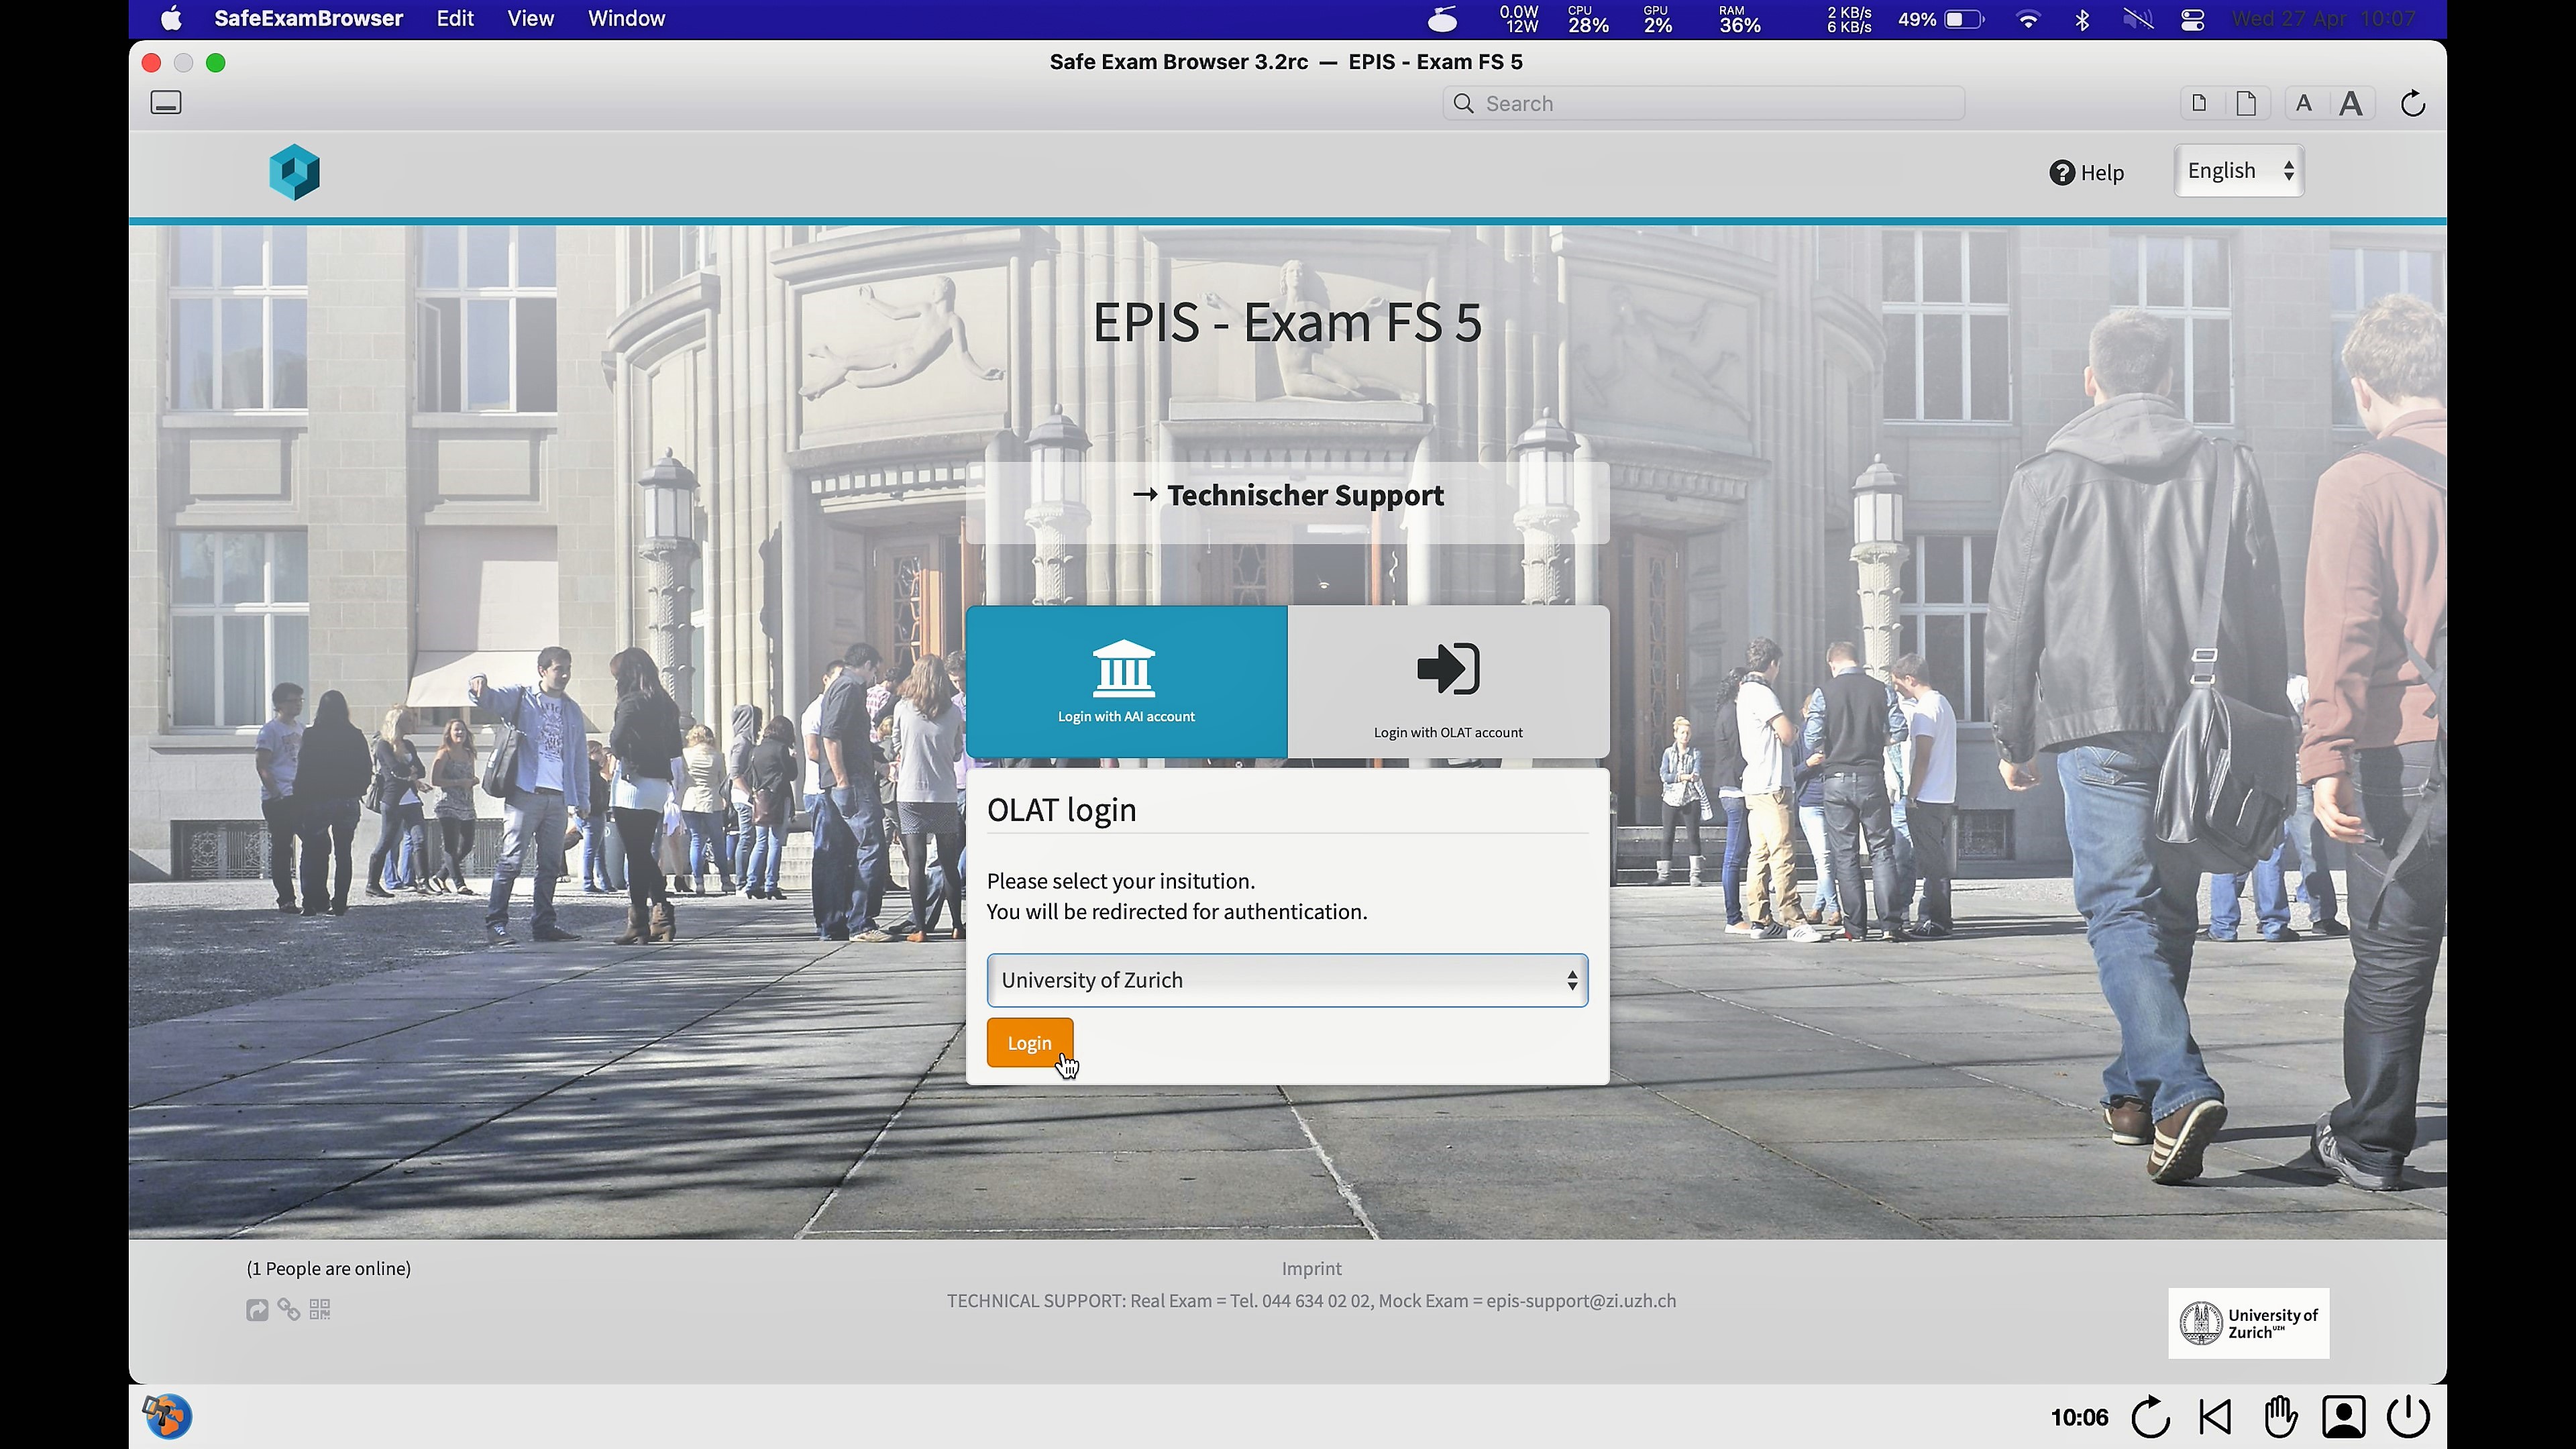Click the OLAT cube logo
The image size is (2576, 1449).
[294, 172]
